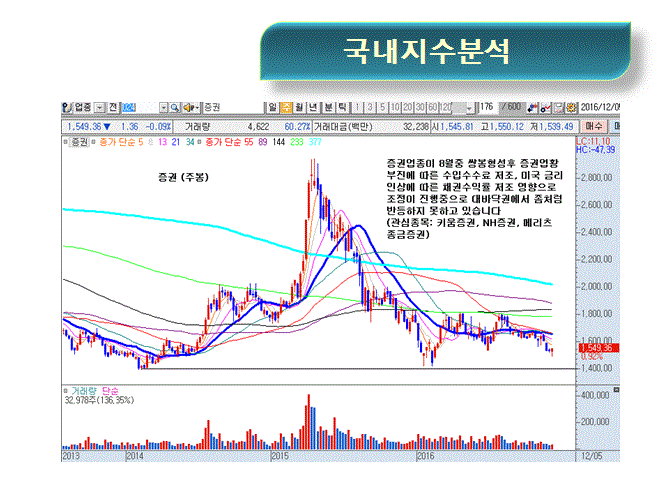Choose the 120 interval button

point(445,107)
